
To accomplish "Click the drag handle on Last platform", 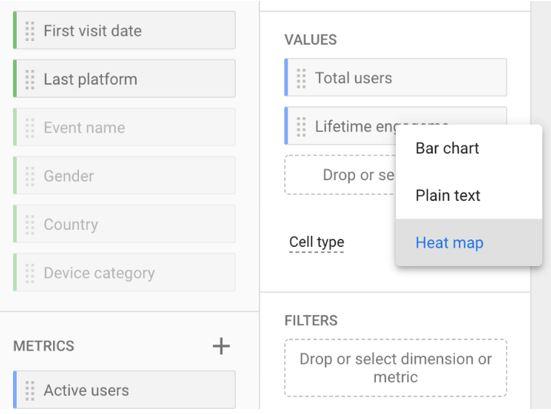I will tap(30, 79).
